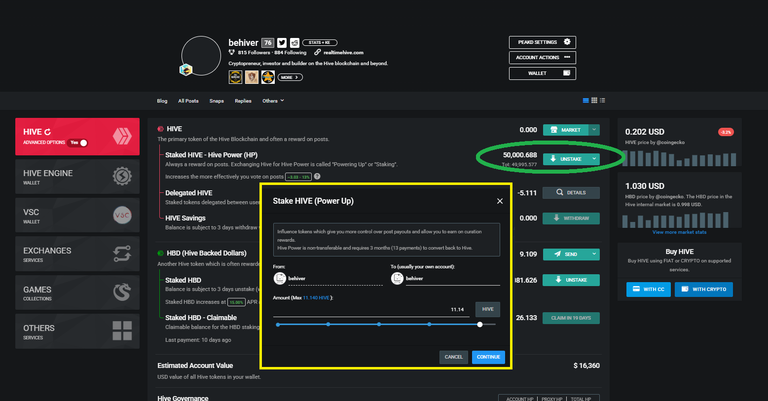Open PeakD Settings button
Image resolution: width=768 pixels, height=401 pixels.
coord(542,42)
